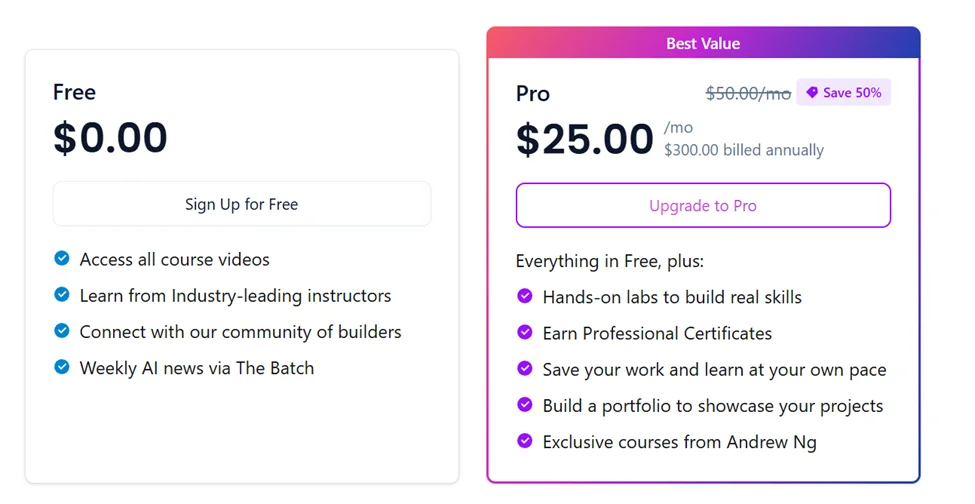975x504 pixels.
Task: Click the tag icon in Save 50% badge
Action: tap(812, 93)
